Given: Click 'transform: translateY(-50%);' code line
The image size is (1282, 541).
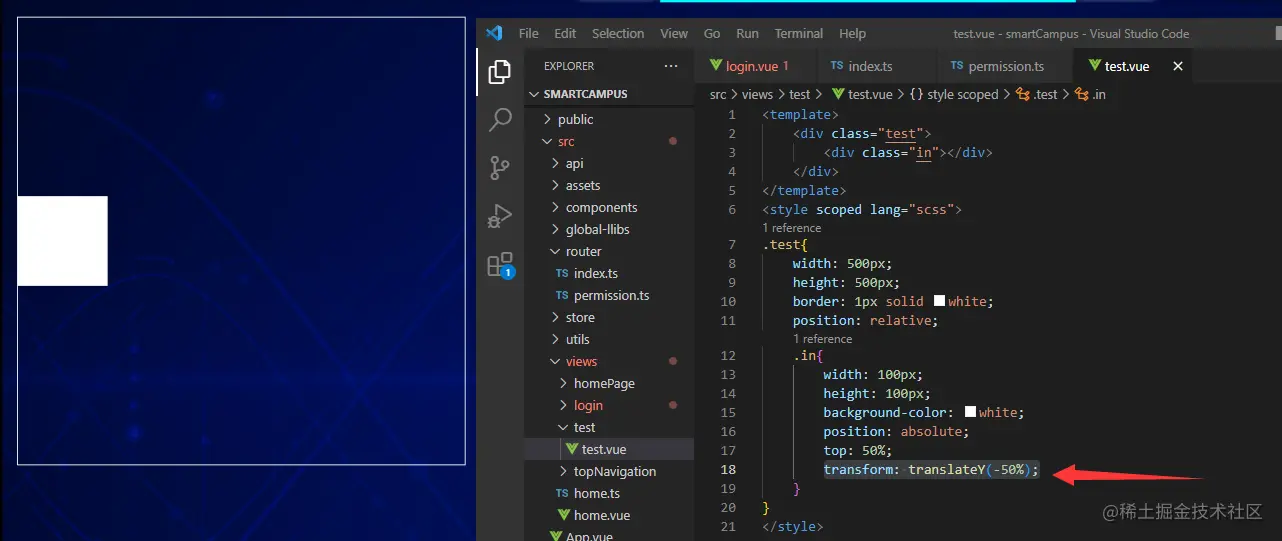Looking at the screenshot, I should click(x=931, y=469).
